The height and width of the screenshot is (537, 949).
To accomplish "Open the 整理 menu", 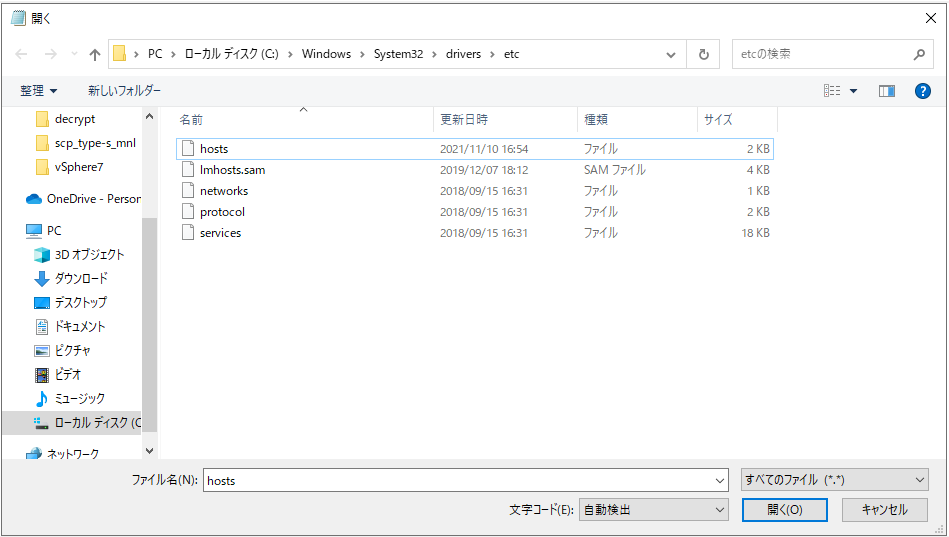I will pyautogui.click(x=38, y=91).
